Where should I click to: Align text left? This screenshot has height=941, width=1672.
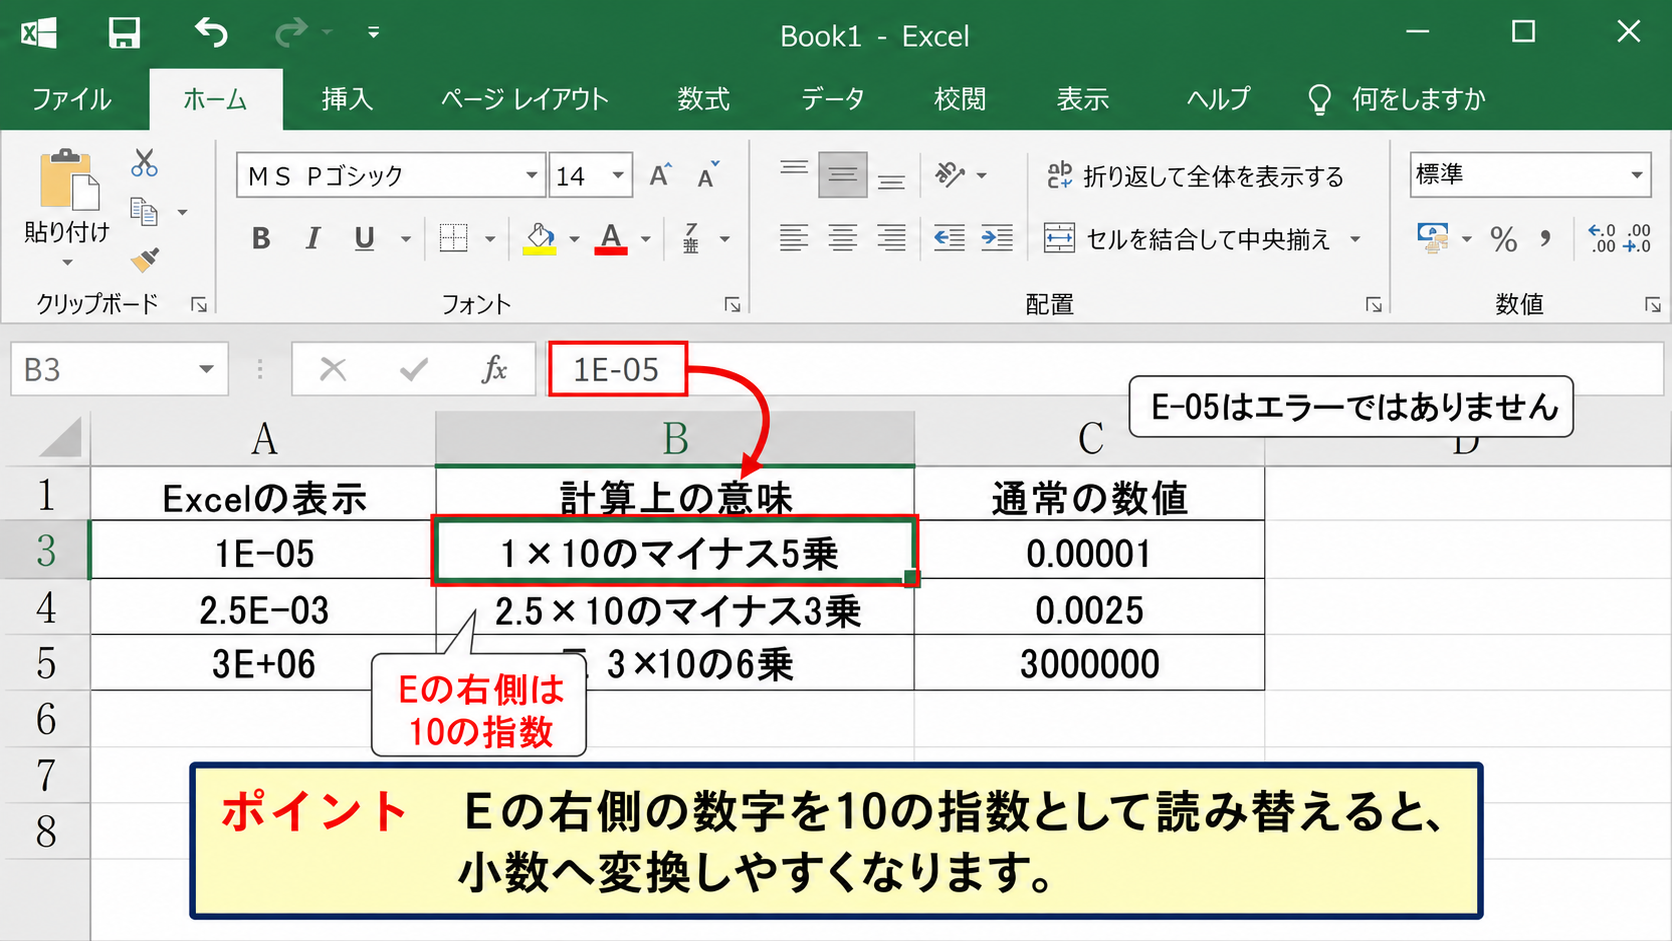(794, 238)
